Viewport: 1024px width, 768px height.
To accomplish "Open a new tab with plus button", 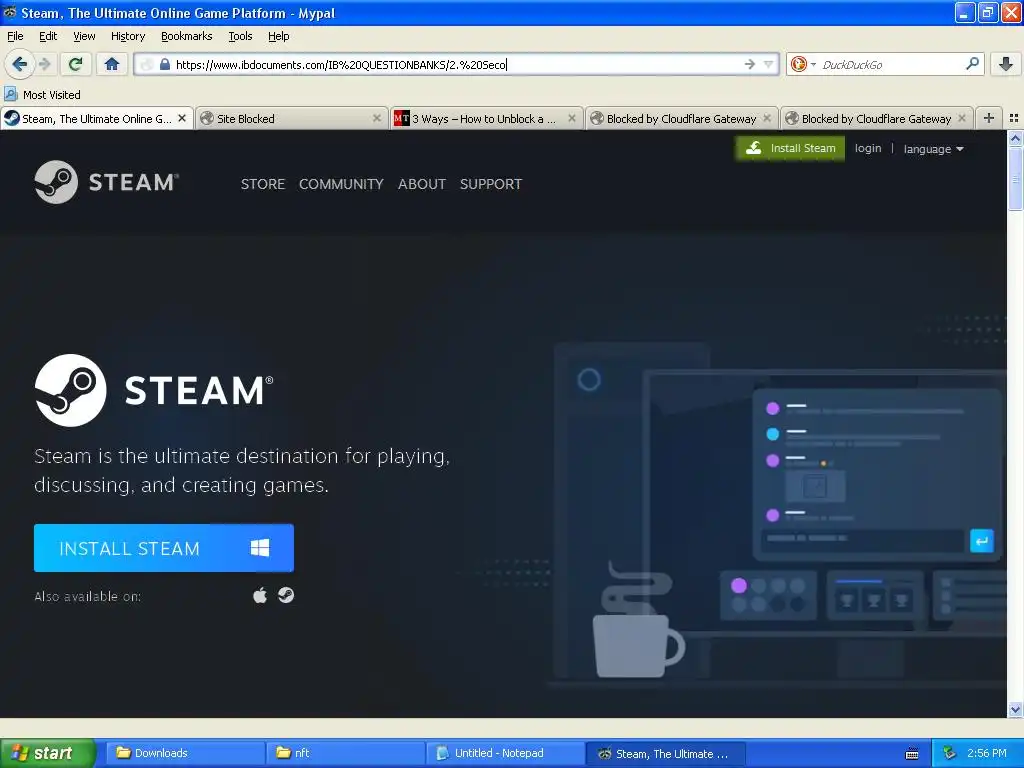I will pyautogui.click(x=989, y=118).
